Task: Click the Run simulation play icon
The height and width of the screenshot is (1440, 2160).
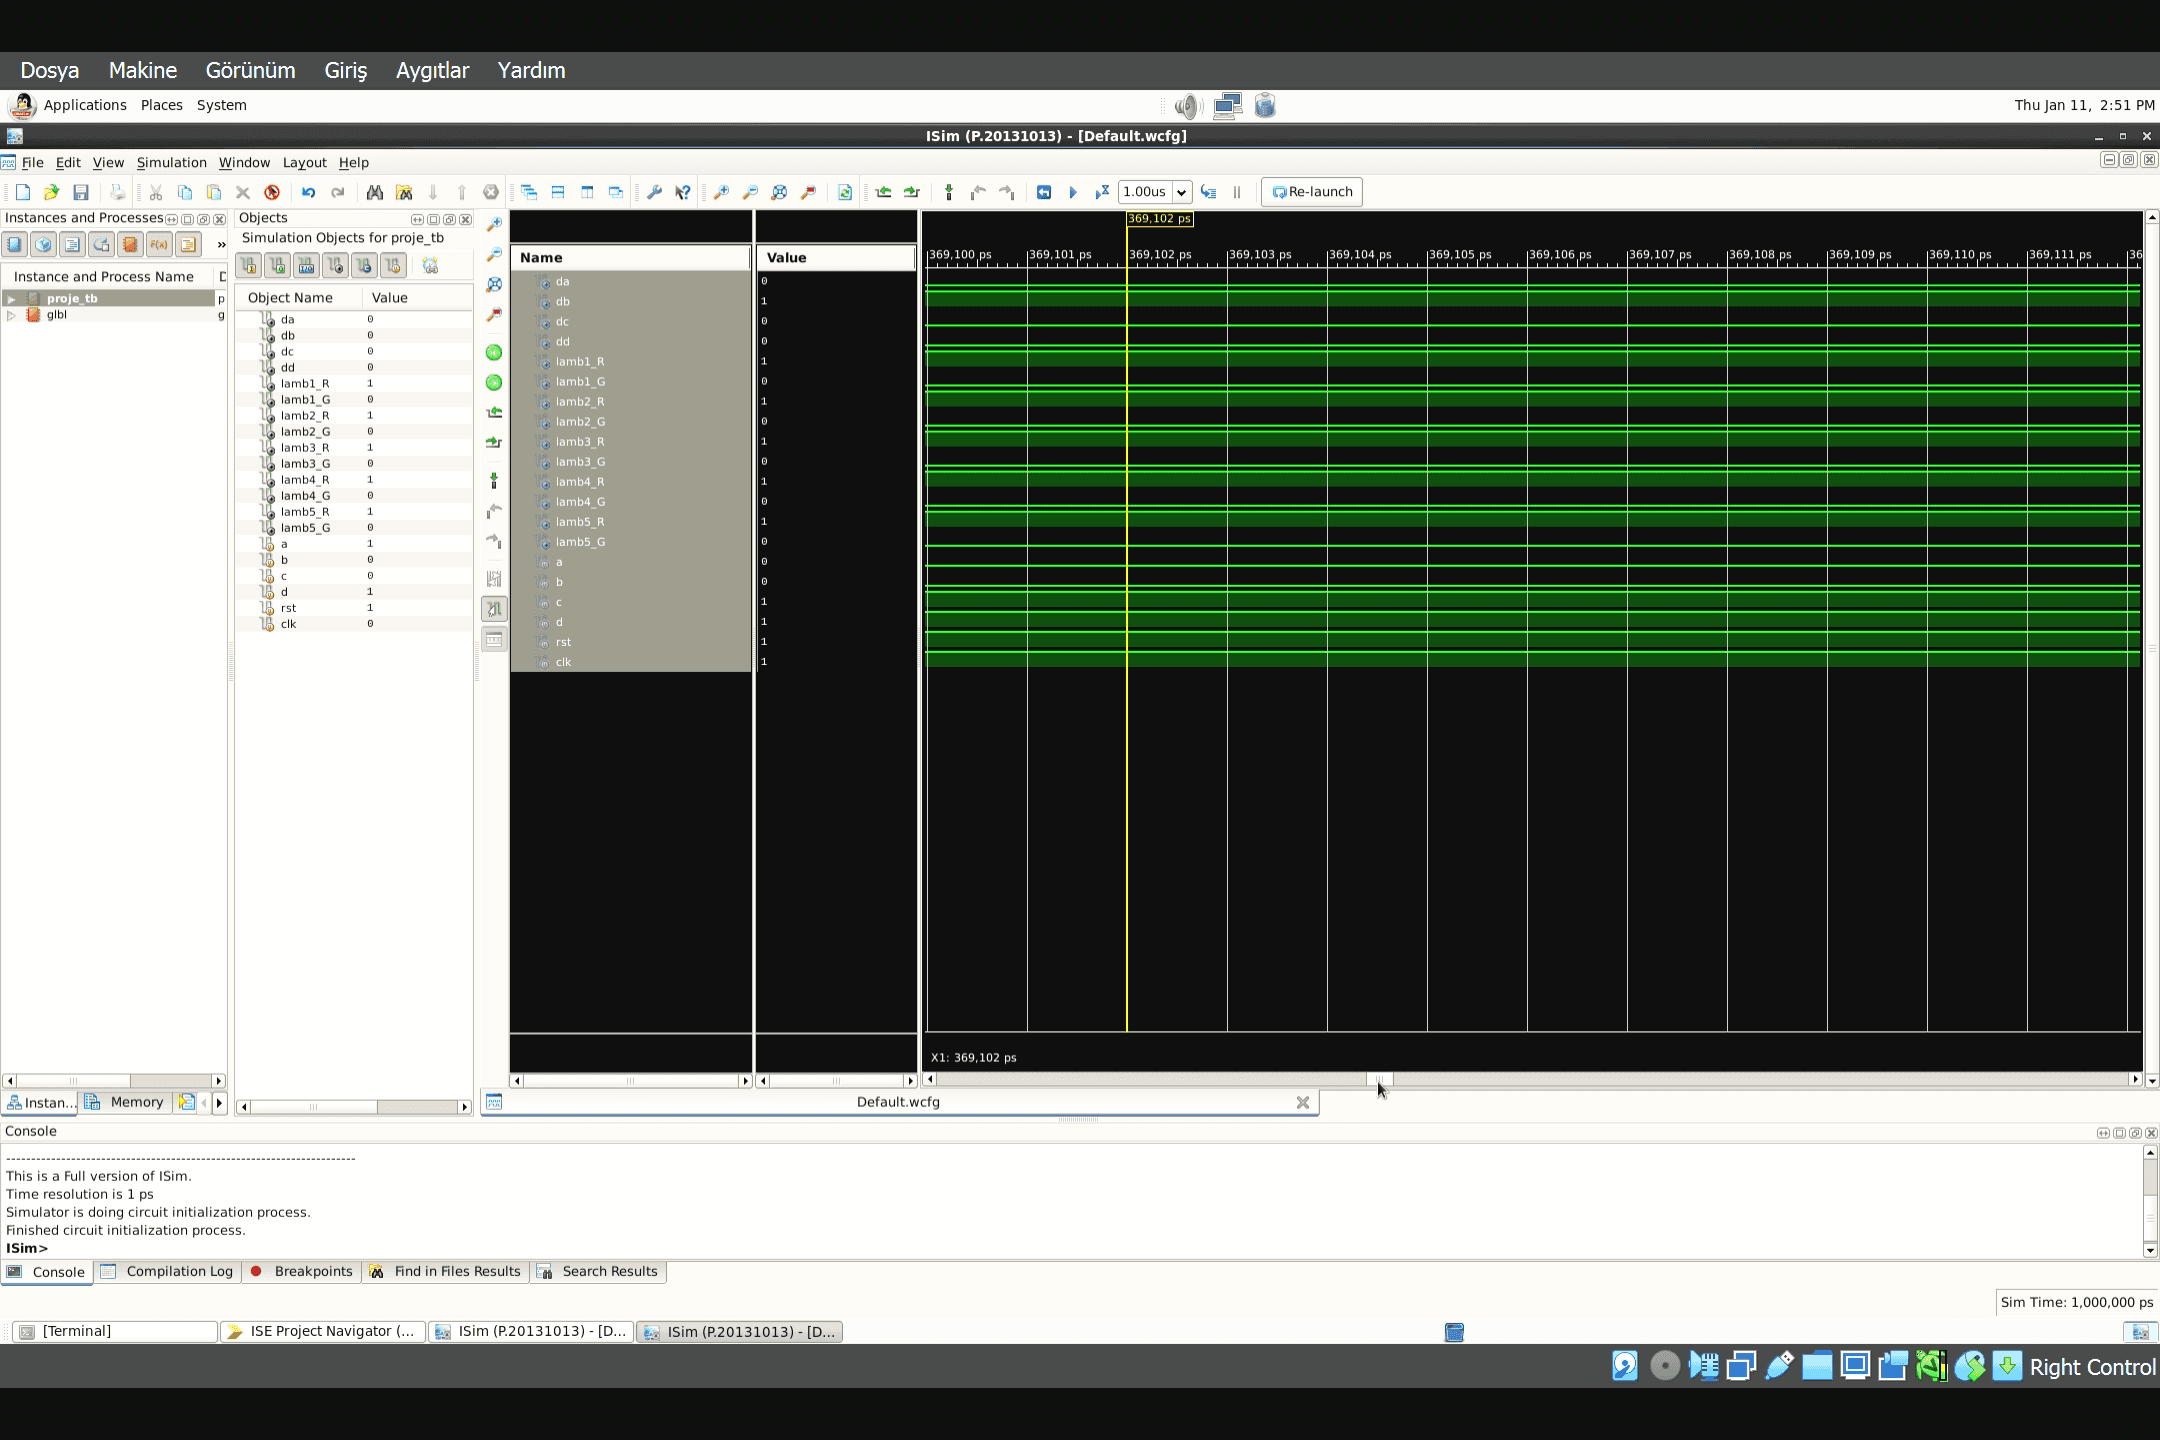Action: (1074, 192)
